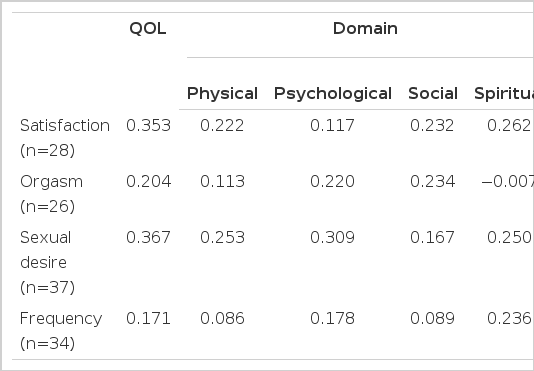
Task: Click Orgasm Psychological value 0.220
Action: click(332, 181)
